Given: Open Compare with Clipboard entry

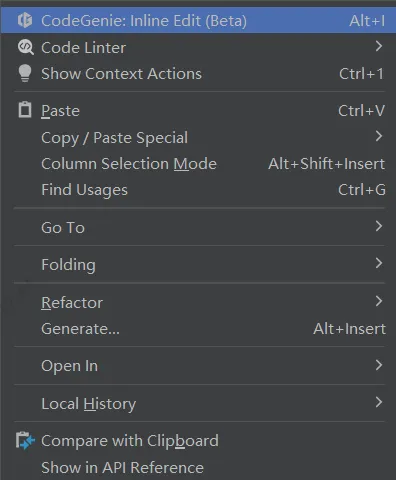Looking at the screenshot, I should point(198,441).
